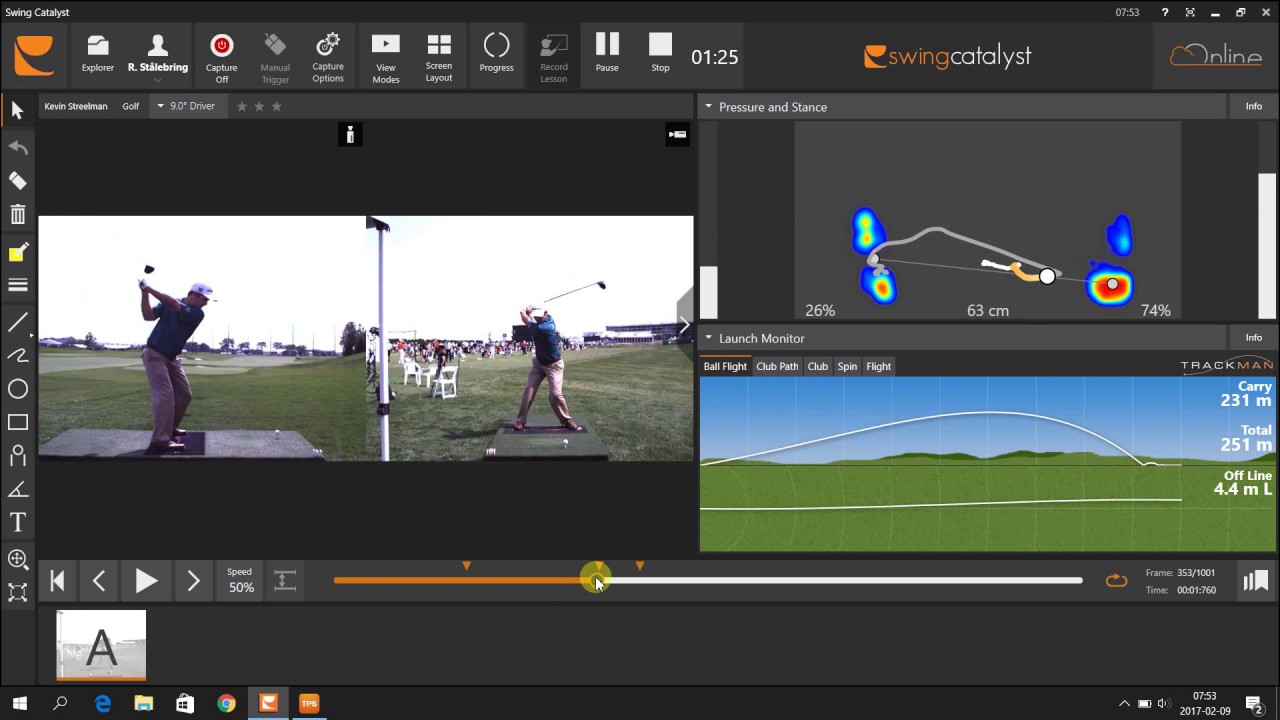Select the freehand curve tool
Viewport: 1280px width, 720px height.
17,356
